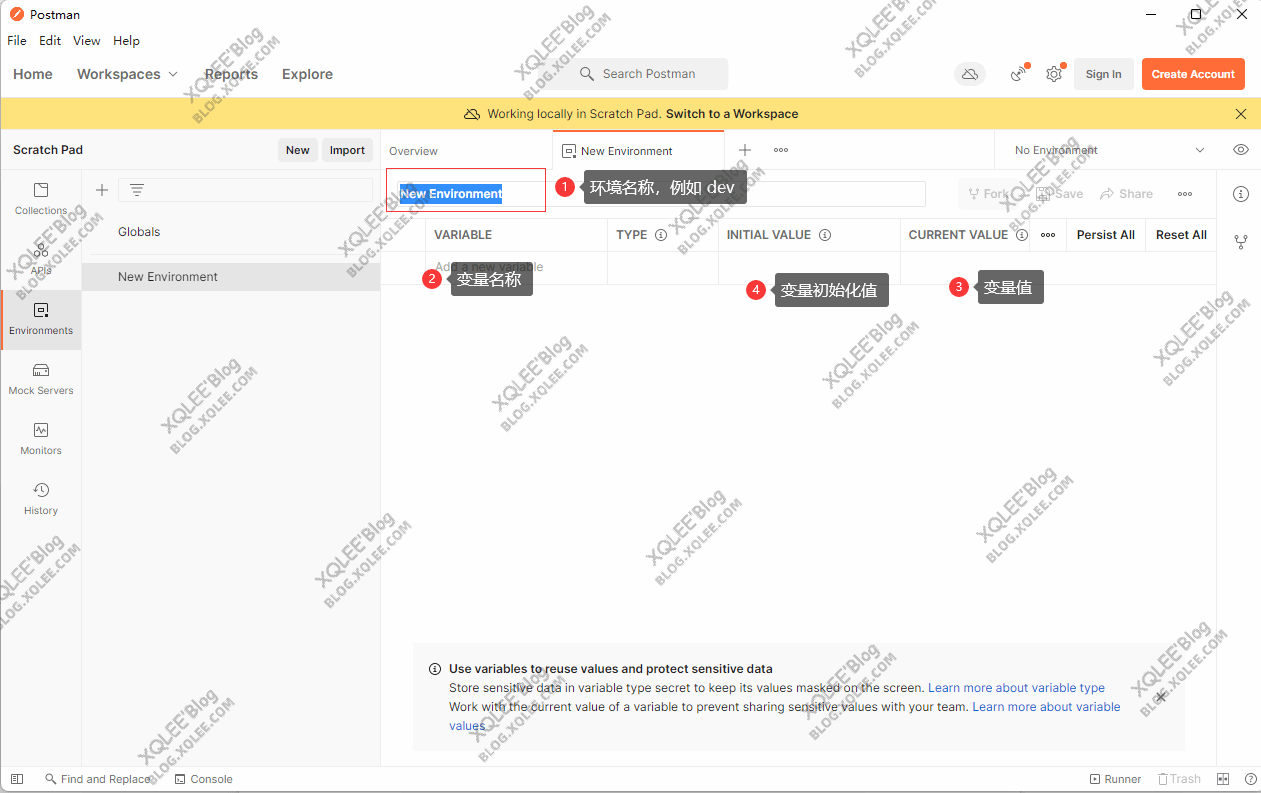This screenshot has width=1261, height=793.
Task: Open the File menu
Action: click(17, 41)
